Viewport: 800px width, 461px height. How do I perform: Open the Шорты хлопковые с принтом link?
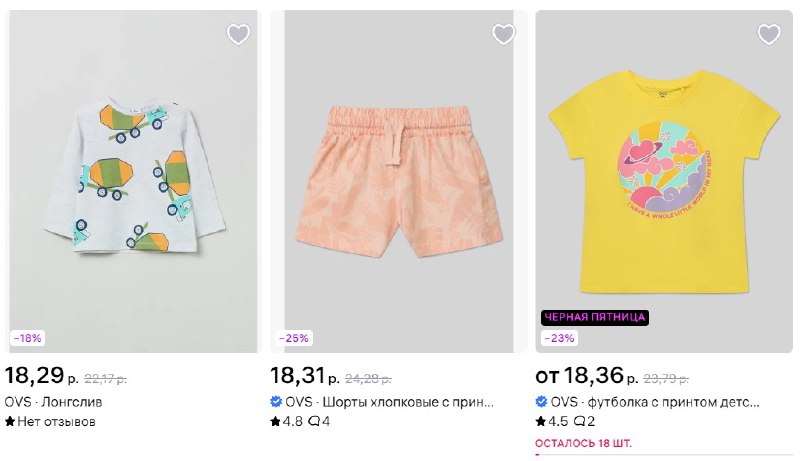tap(408, 402)
